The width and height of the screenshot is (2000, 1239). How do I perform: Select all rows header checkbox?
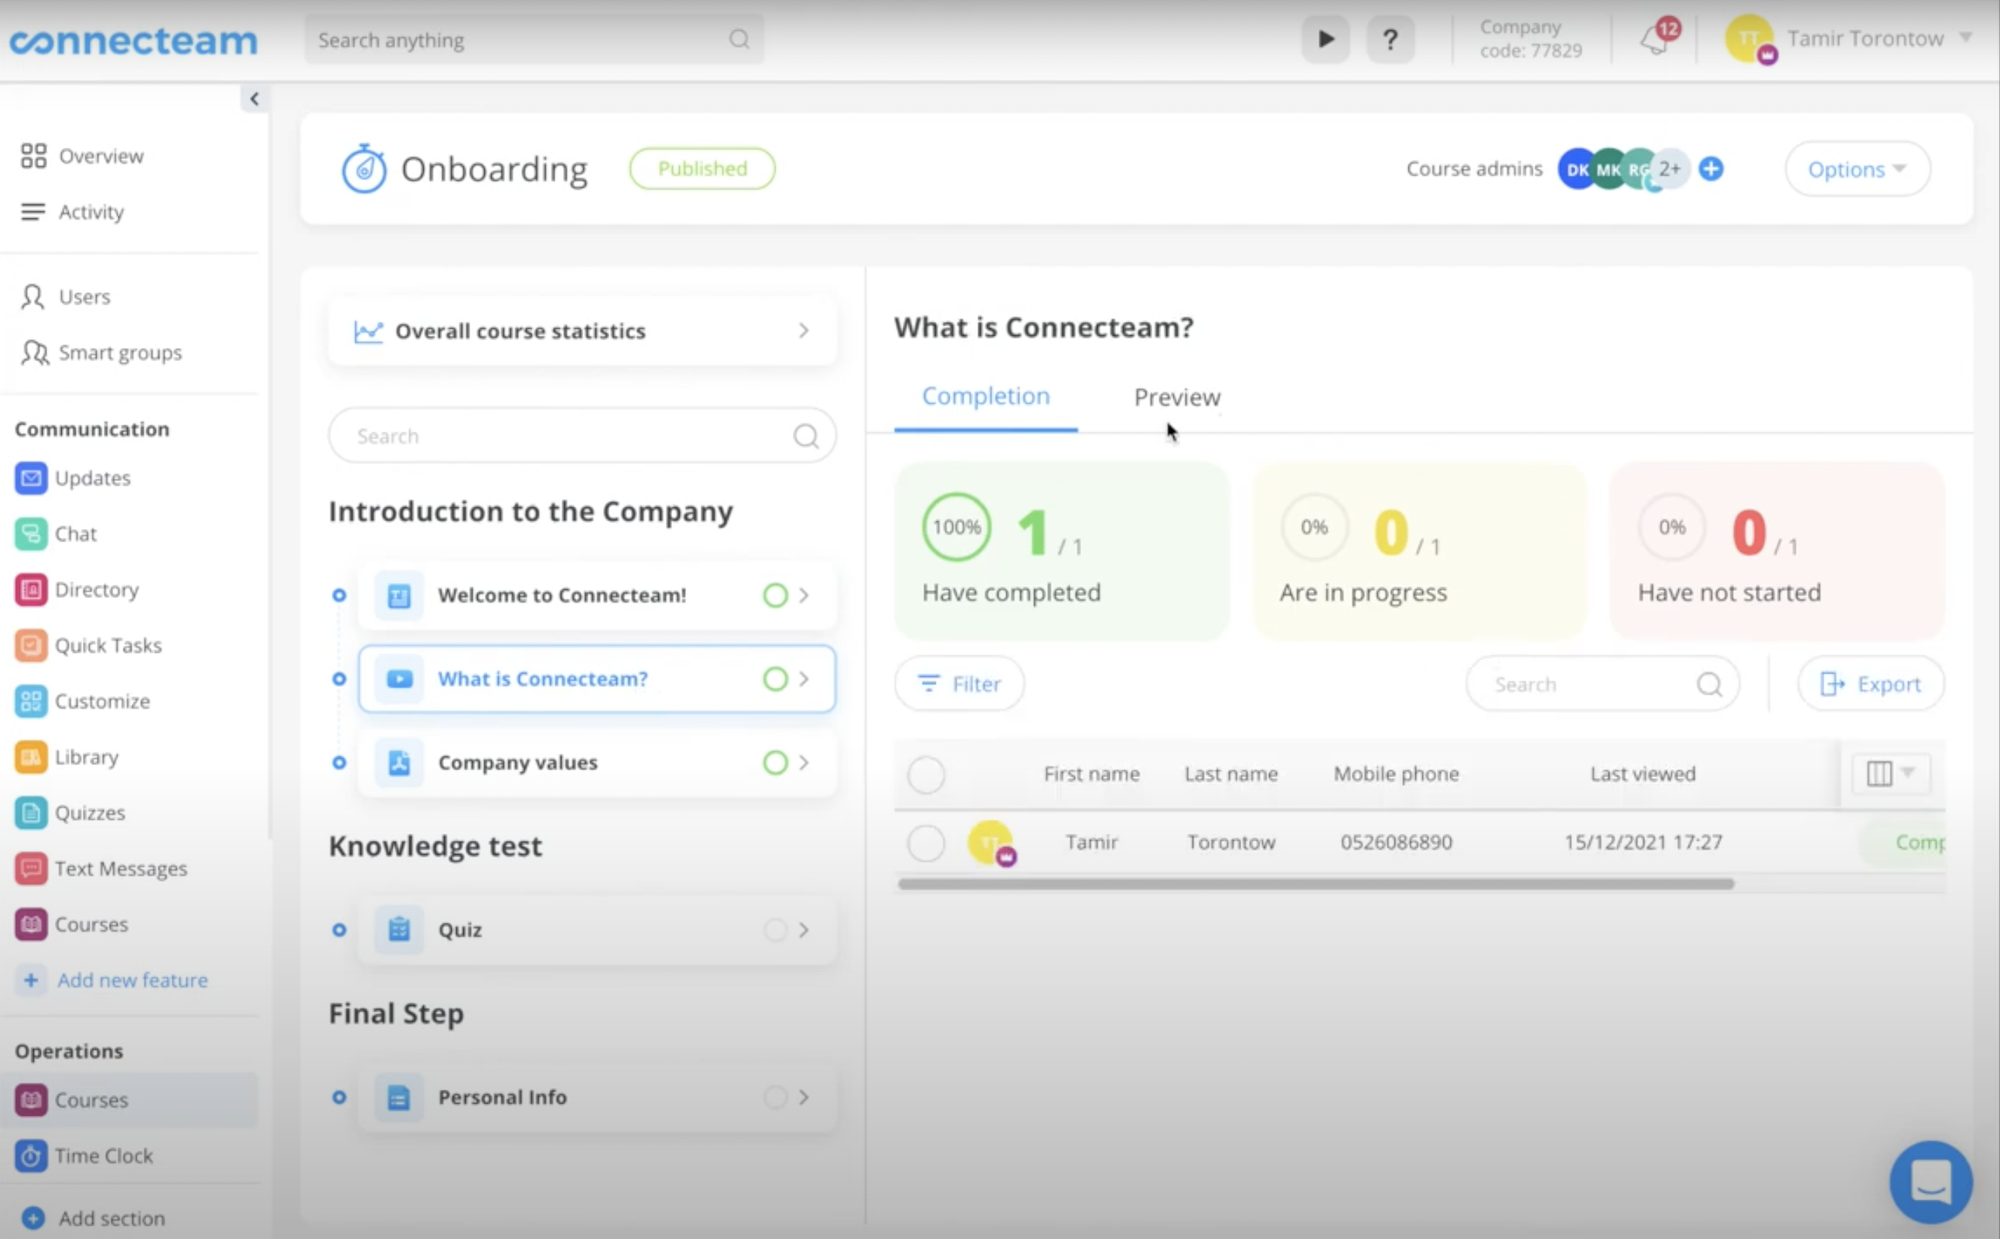pos(926,775)
